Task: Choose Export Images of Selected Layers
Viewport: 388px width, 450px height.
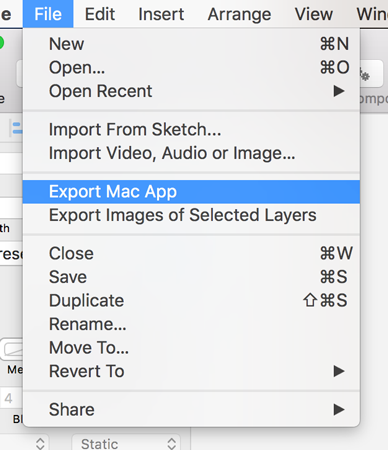Action: pos(191,215)
